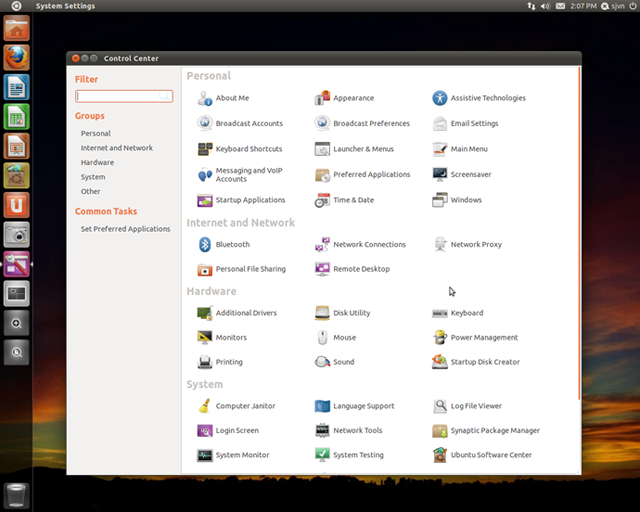Viewport: 640px width, 512px height.
Task: Launch Firefox from the launcher
Action: [x=16, y=58]
